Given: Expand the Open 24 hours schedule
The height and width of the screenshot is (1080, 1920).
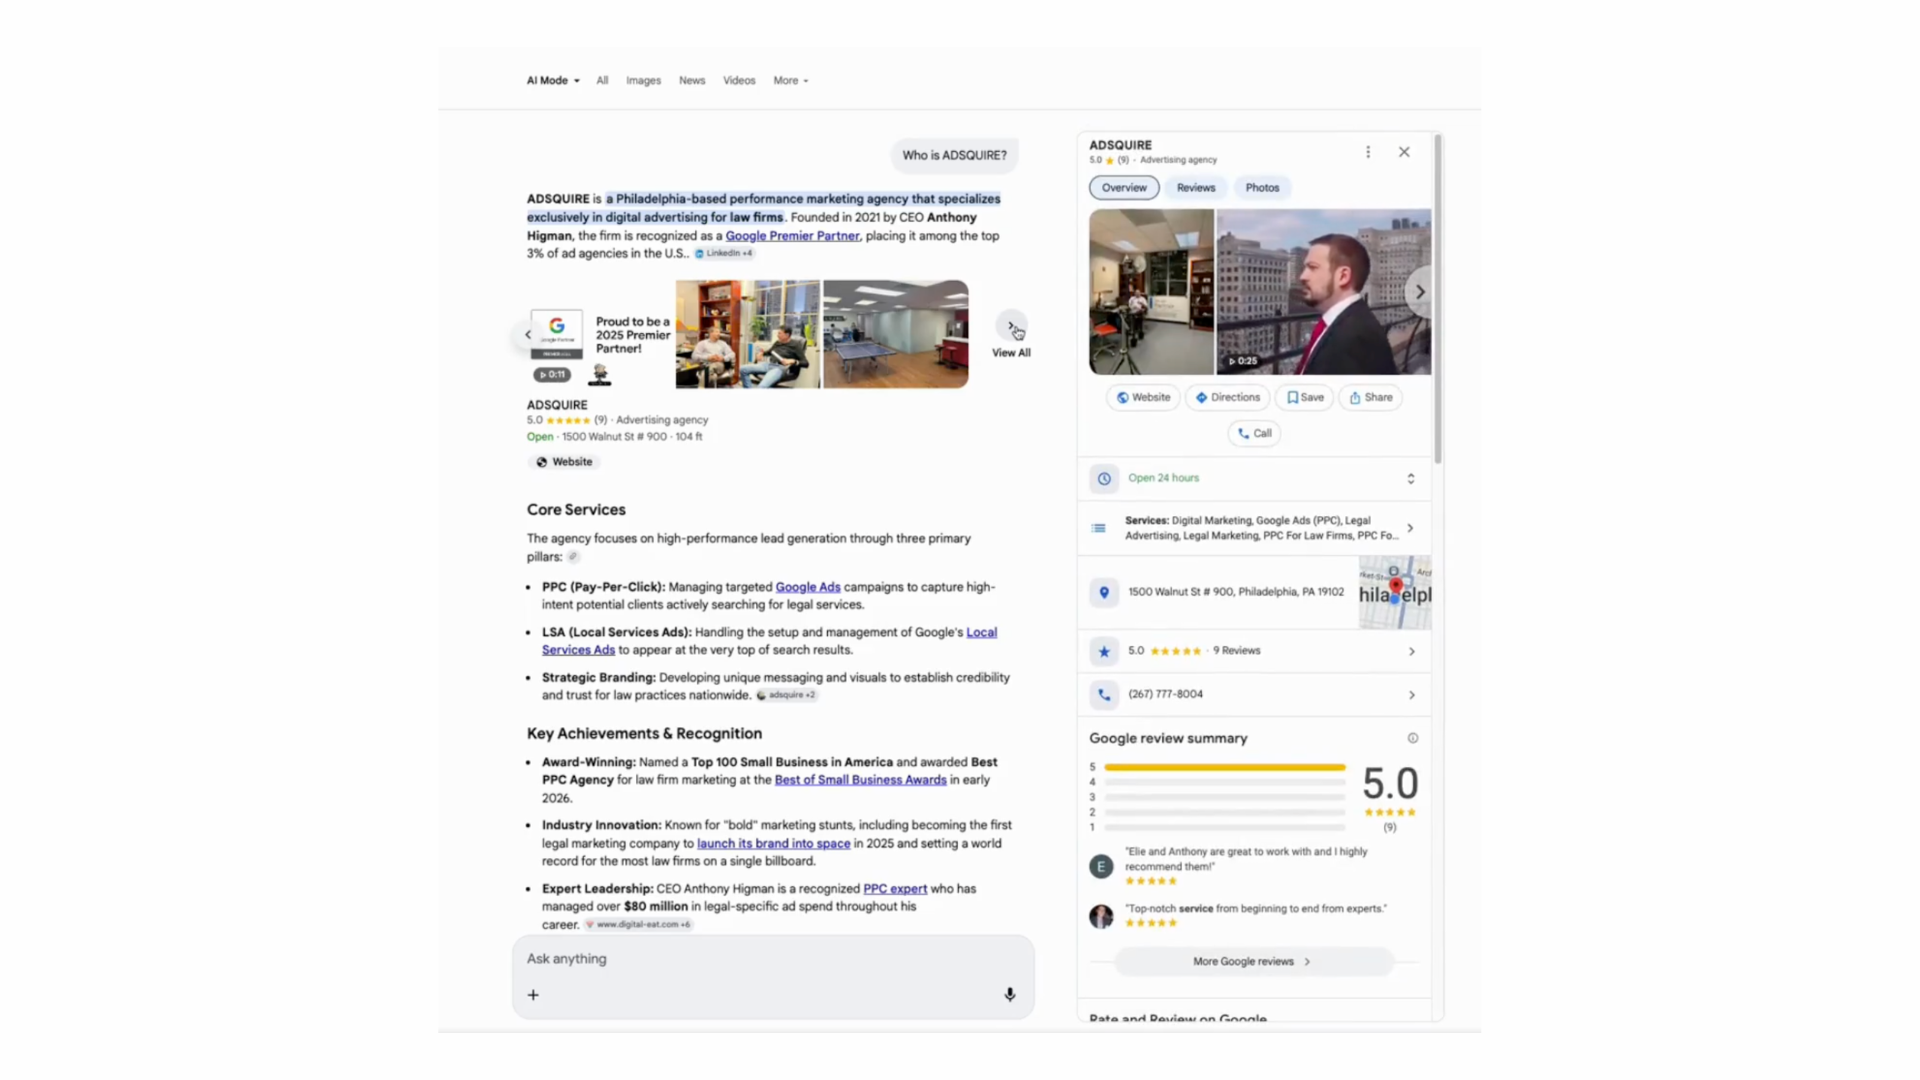Looking at the screenshot, I should point(1410,478).
